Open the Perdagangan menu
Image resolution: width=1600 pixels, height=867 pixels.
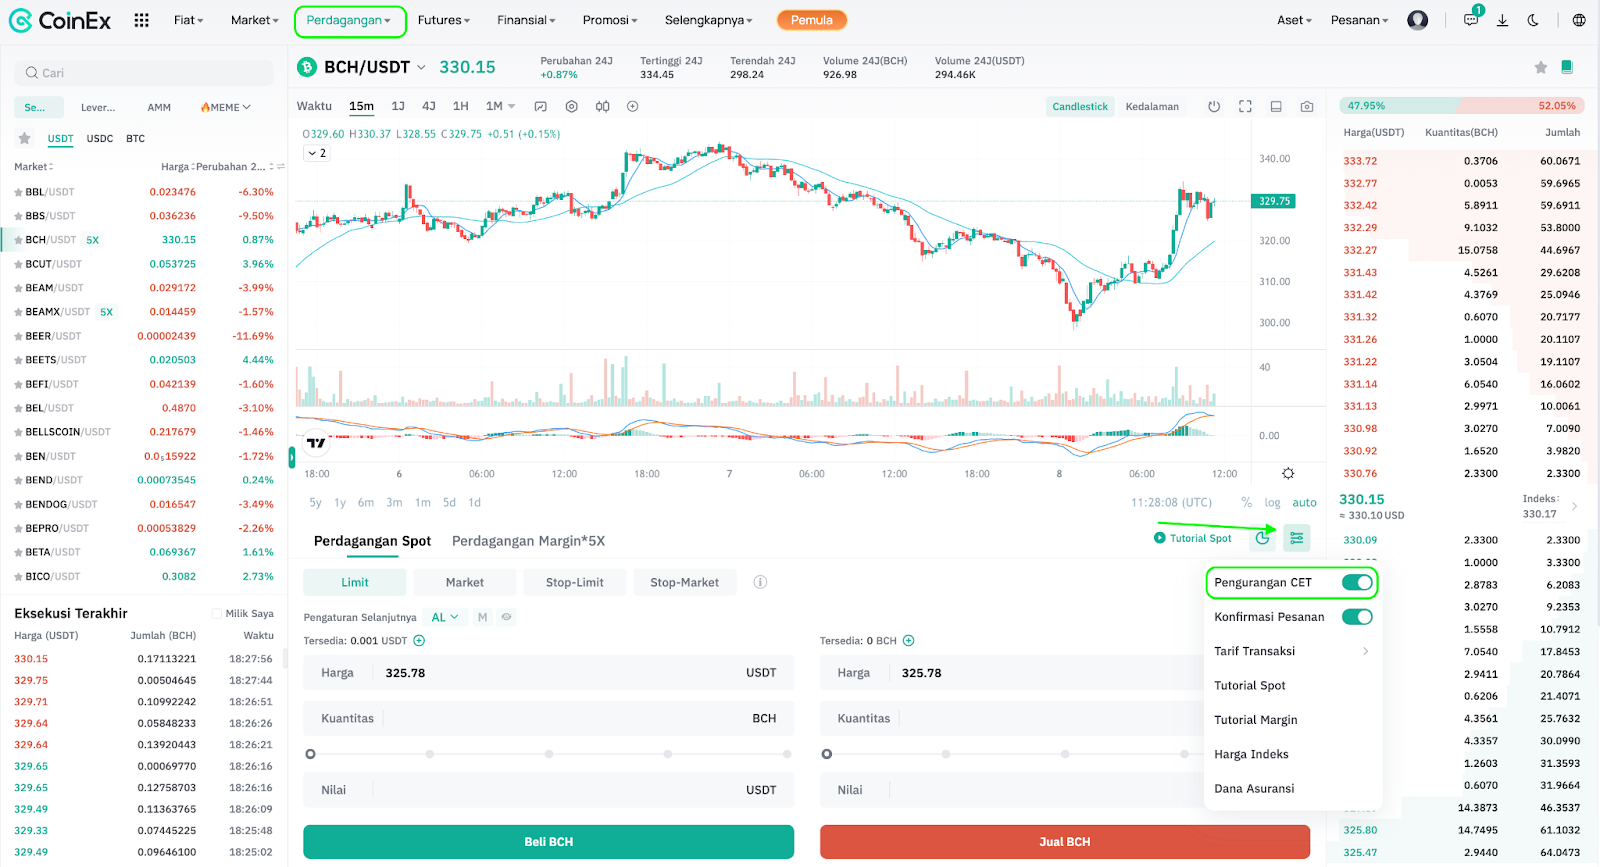[350, 21]
